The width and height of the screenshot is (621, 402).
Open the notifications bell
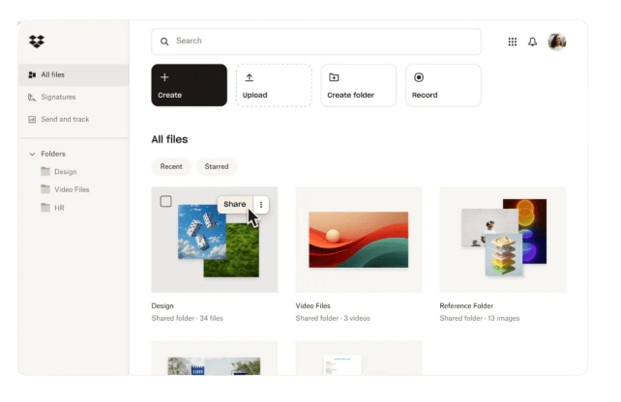532,42
